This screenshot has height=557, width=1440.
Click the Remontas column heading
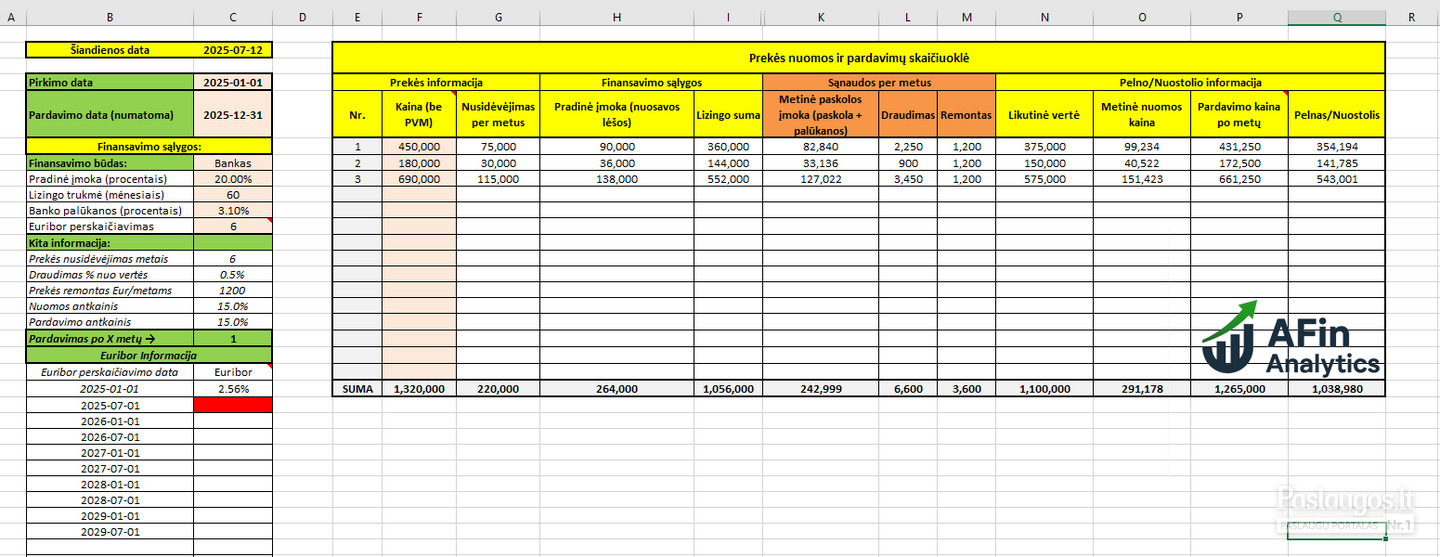coord(966,115)
